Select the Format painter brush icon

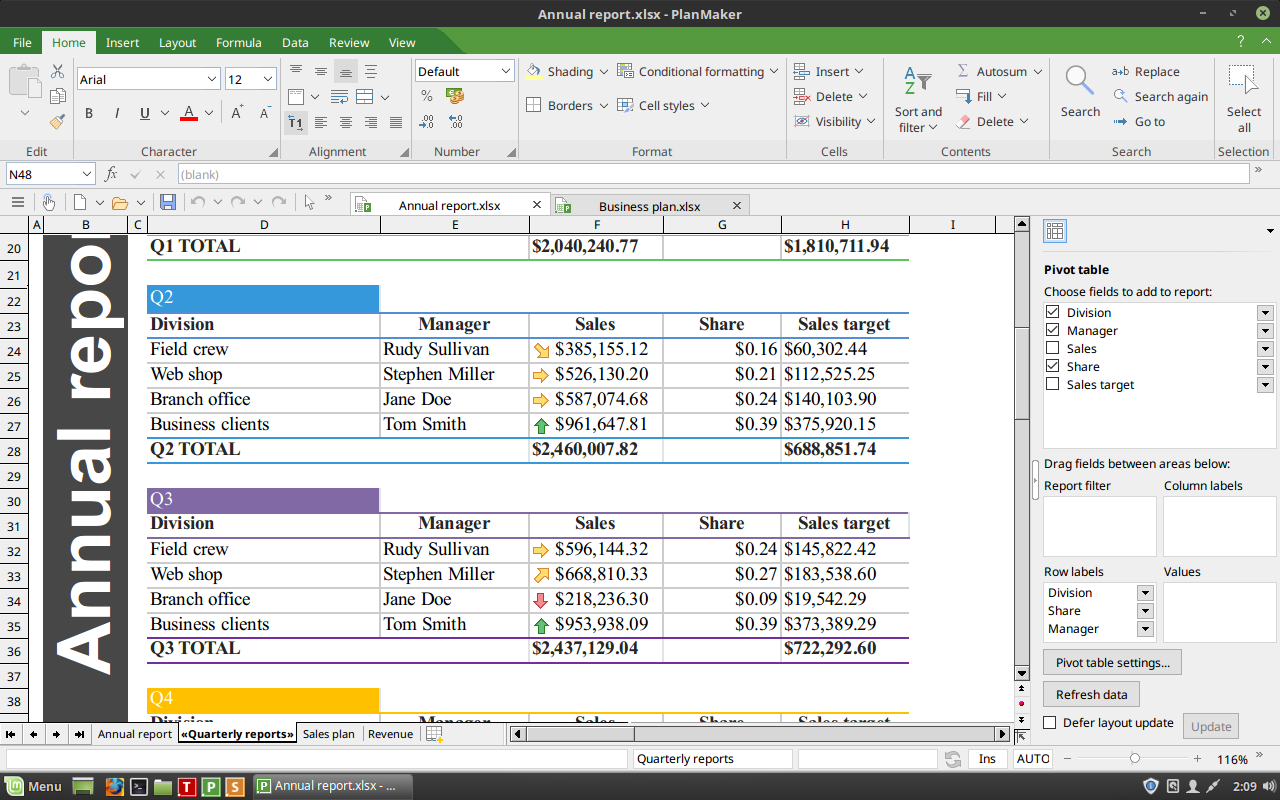pyautogui.click(x=58, y=121)
